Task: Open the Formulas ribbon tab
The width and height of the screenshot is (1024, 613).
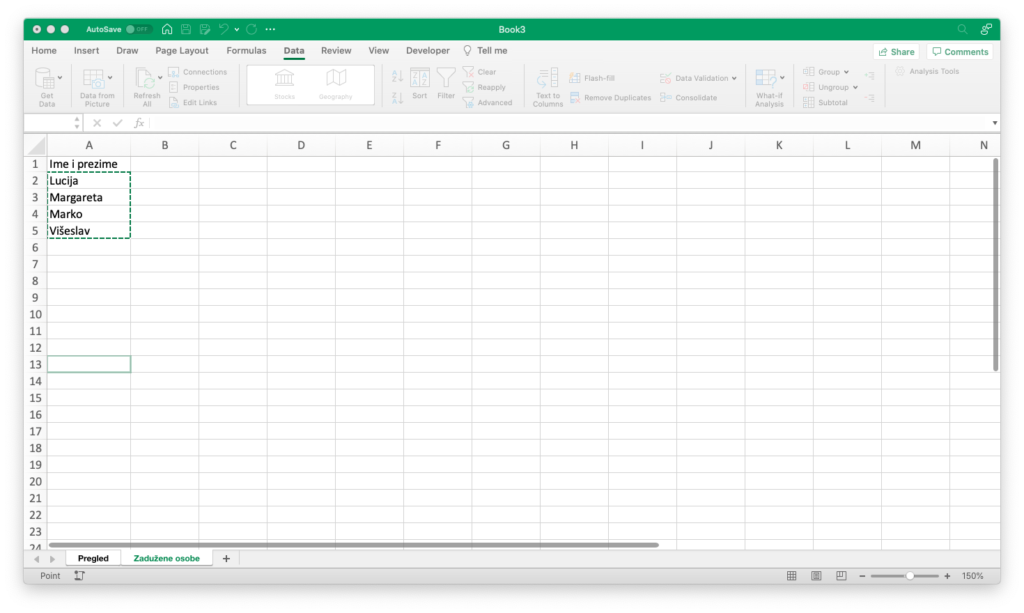Action: coord(246,50)
